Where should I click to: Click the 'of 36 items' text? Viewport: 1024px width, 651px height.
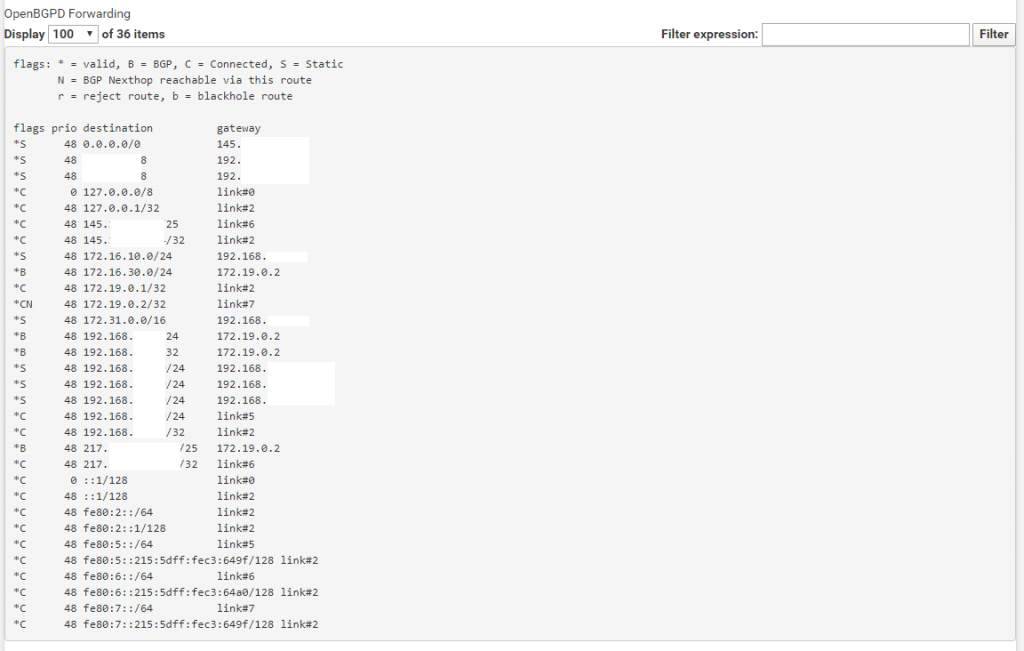pyautogui.click(x=133, y=34)
